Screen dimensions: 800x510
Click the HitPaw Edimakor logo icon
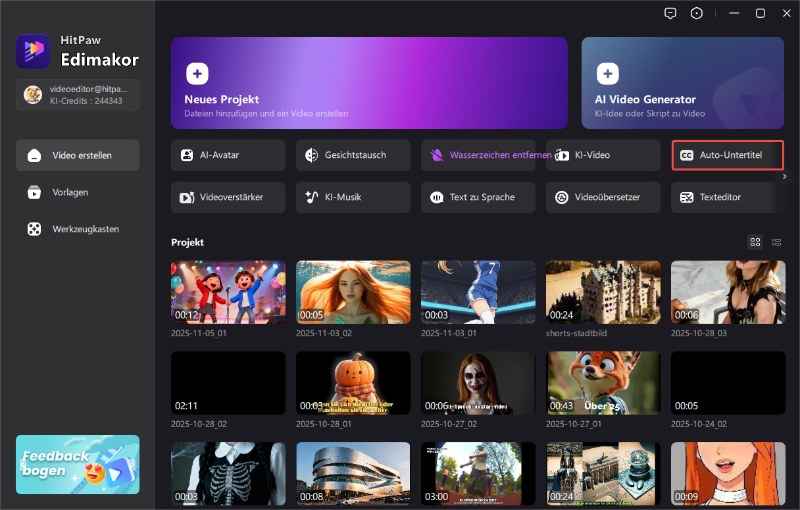point(33,51)
